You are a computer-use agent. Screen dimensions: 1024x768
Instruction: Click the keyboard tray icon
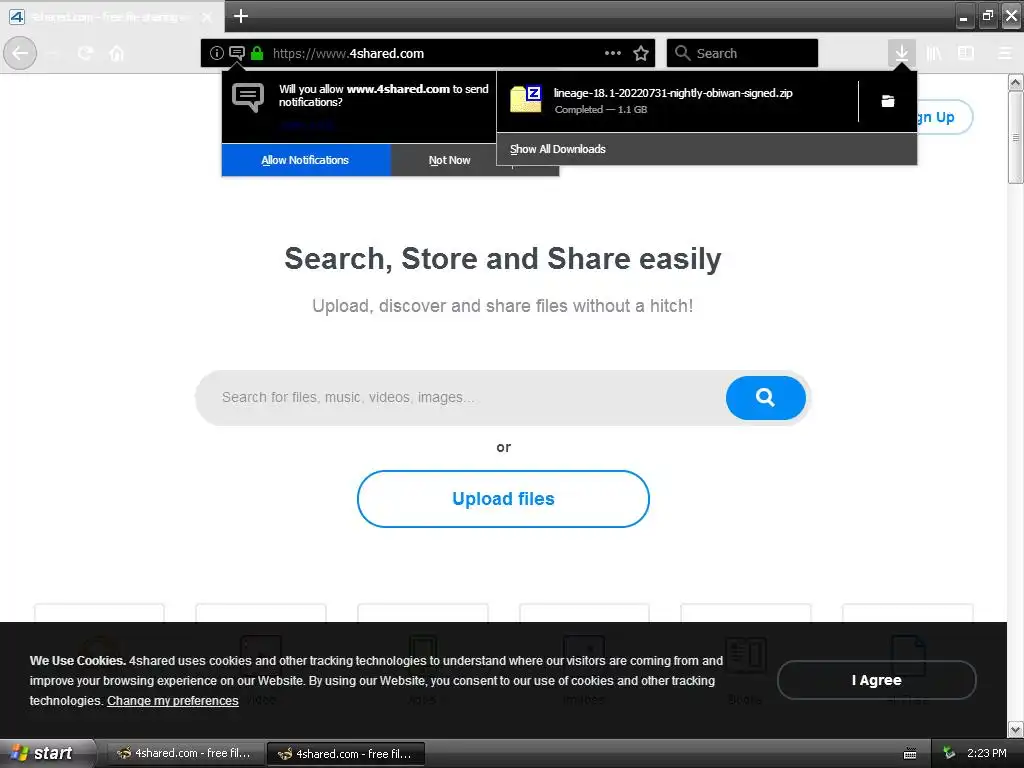910,754
